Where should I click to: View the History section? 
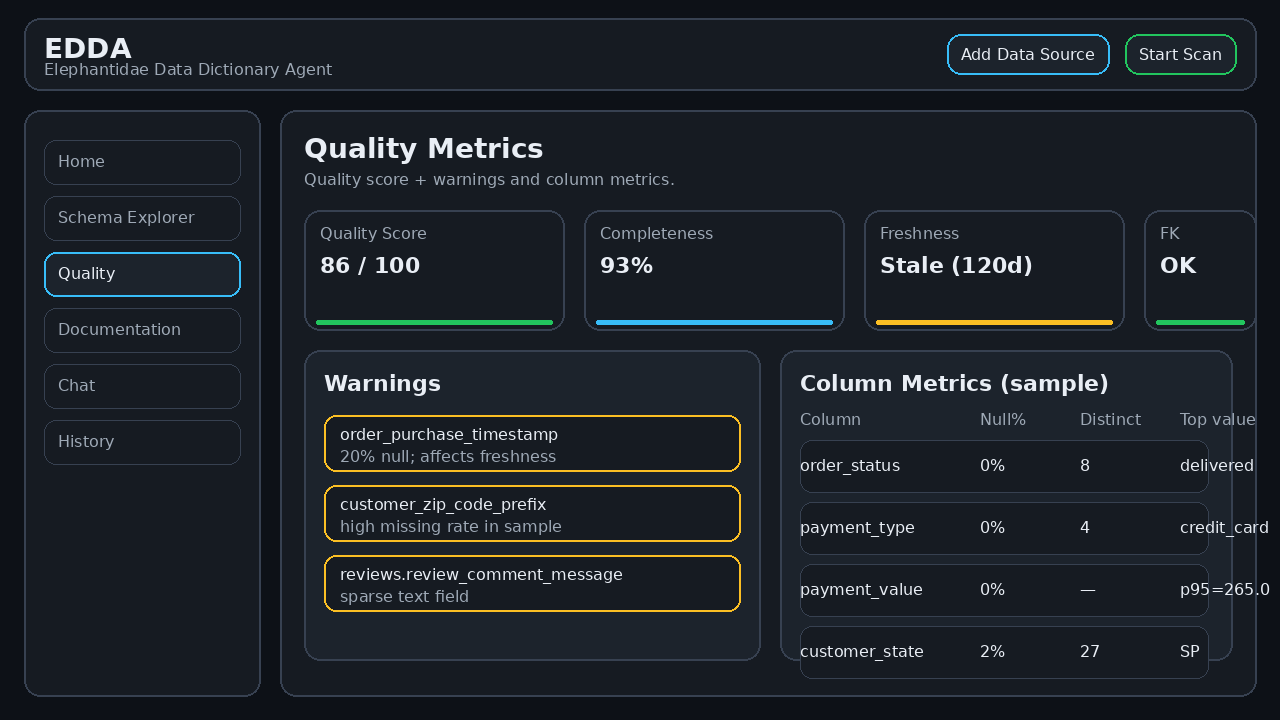[142, 442]
